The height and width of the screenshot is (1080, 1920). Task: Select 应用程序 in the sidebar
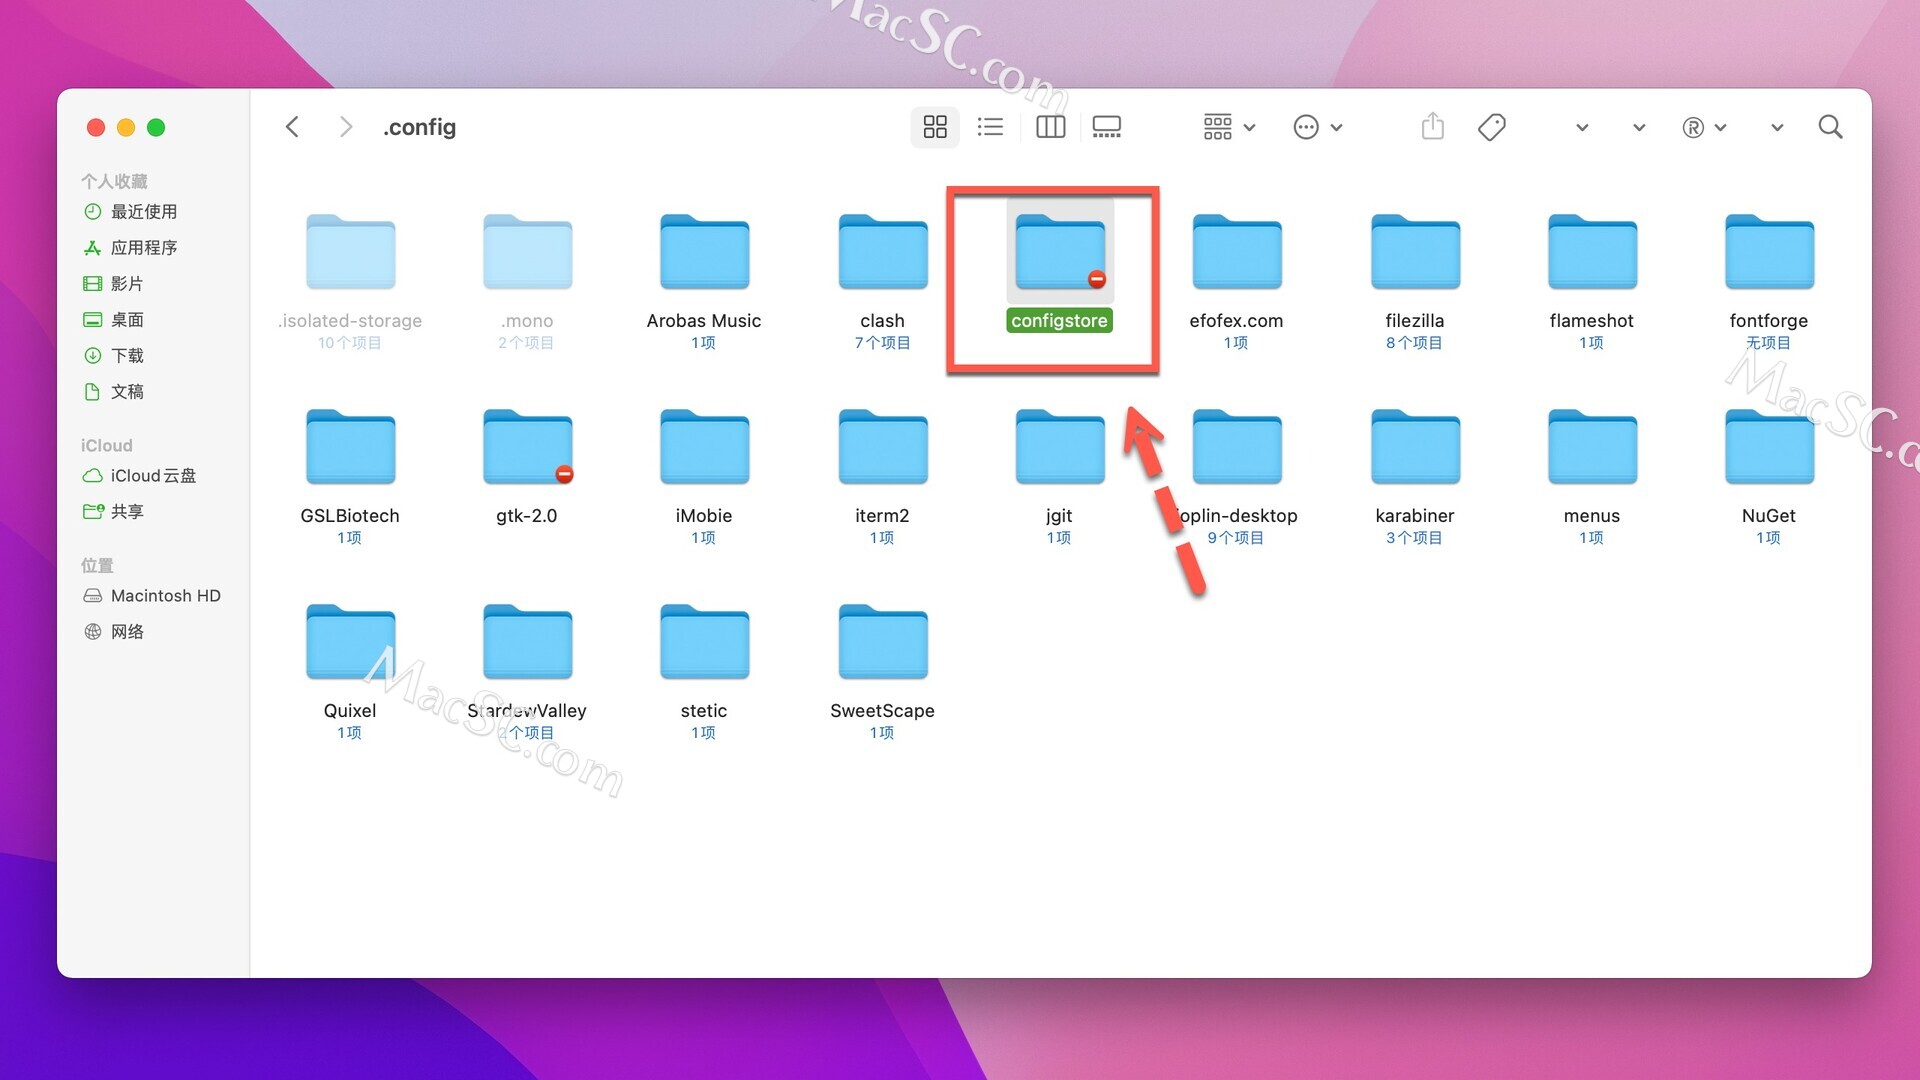tap(143, 248)
